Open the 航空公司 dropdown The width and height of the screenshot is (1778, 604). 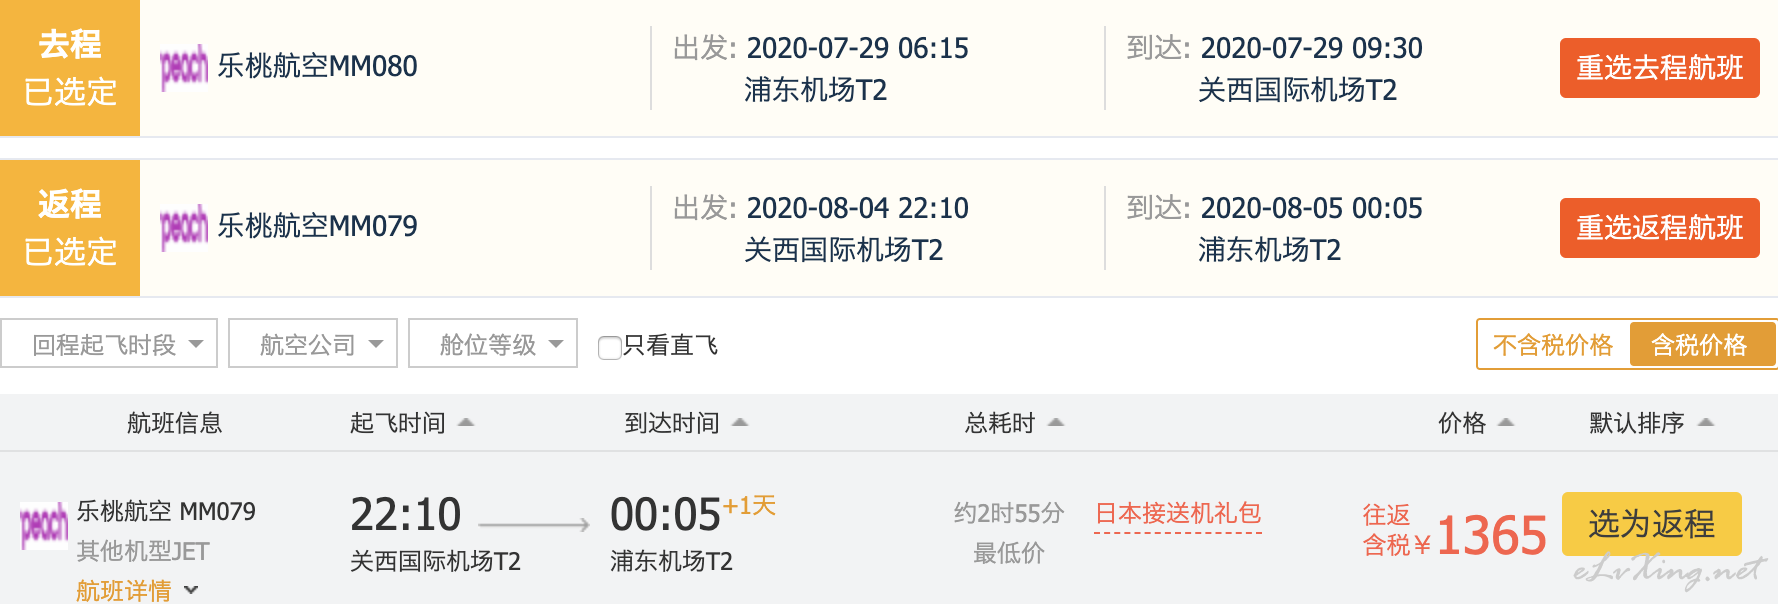(313, 343)
